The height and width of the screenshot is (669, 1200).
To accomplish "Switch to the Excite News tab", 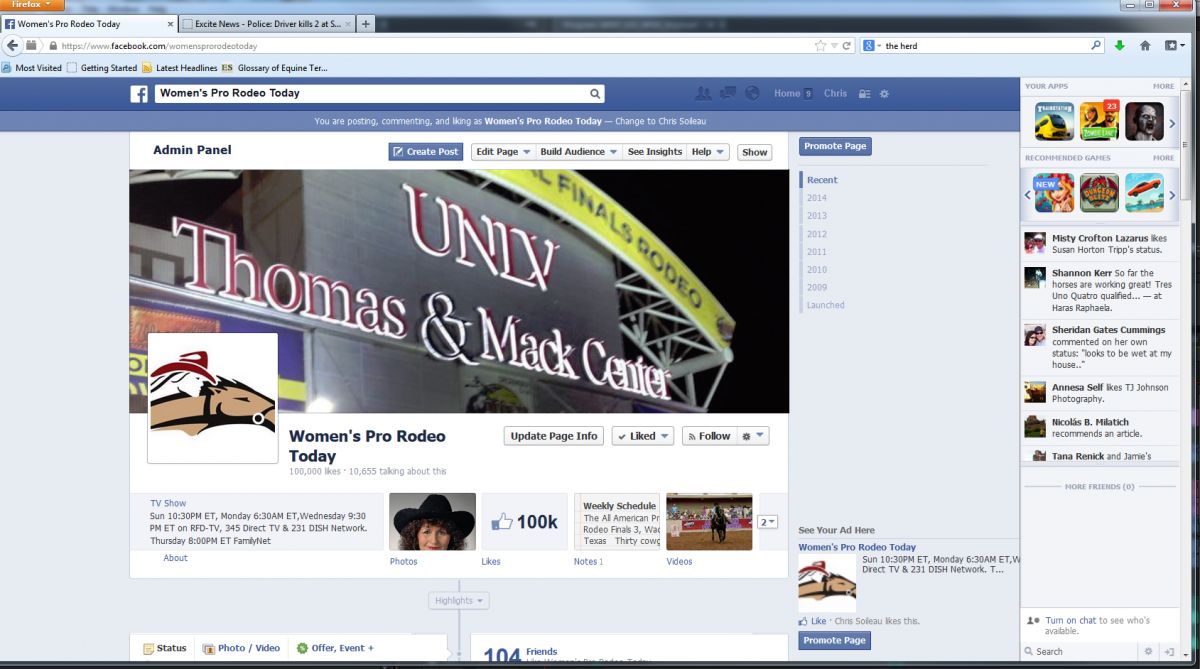I will pyautogui.click(x=266, y=23).
